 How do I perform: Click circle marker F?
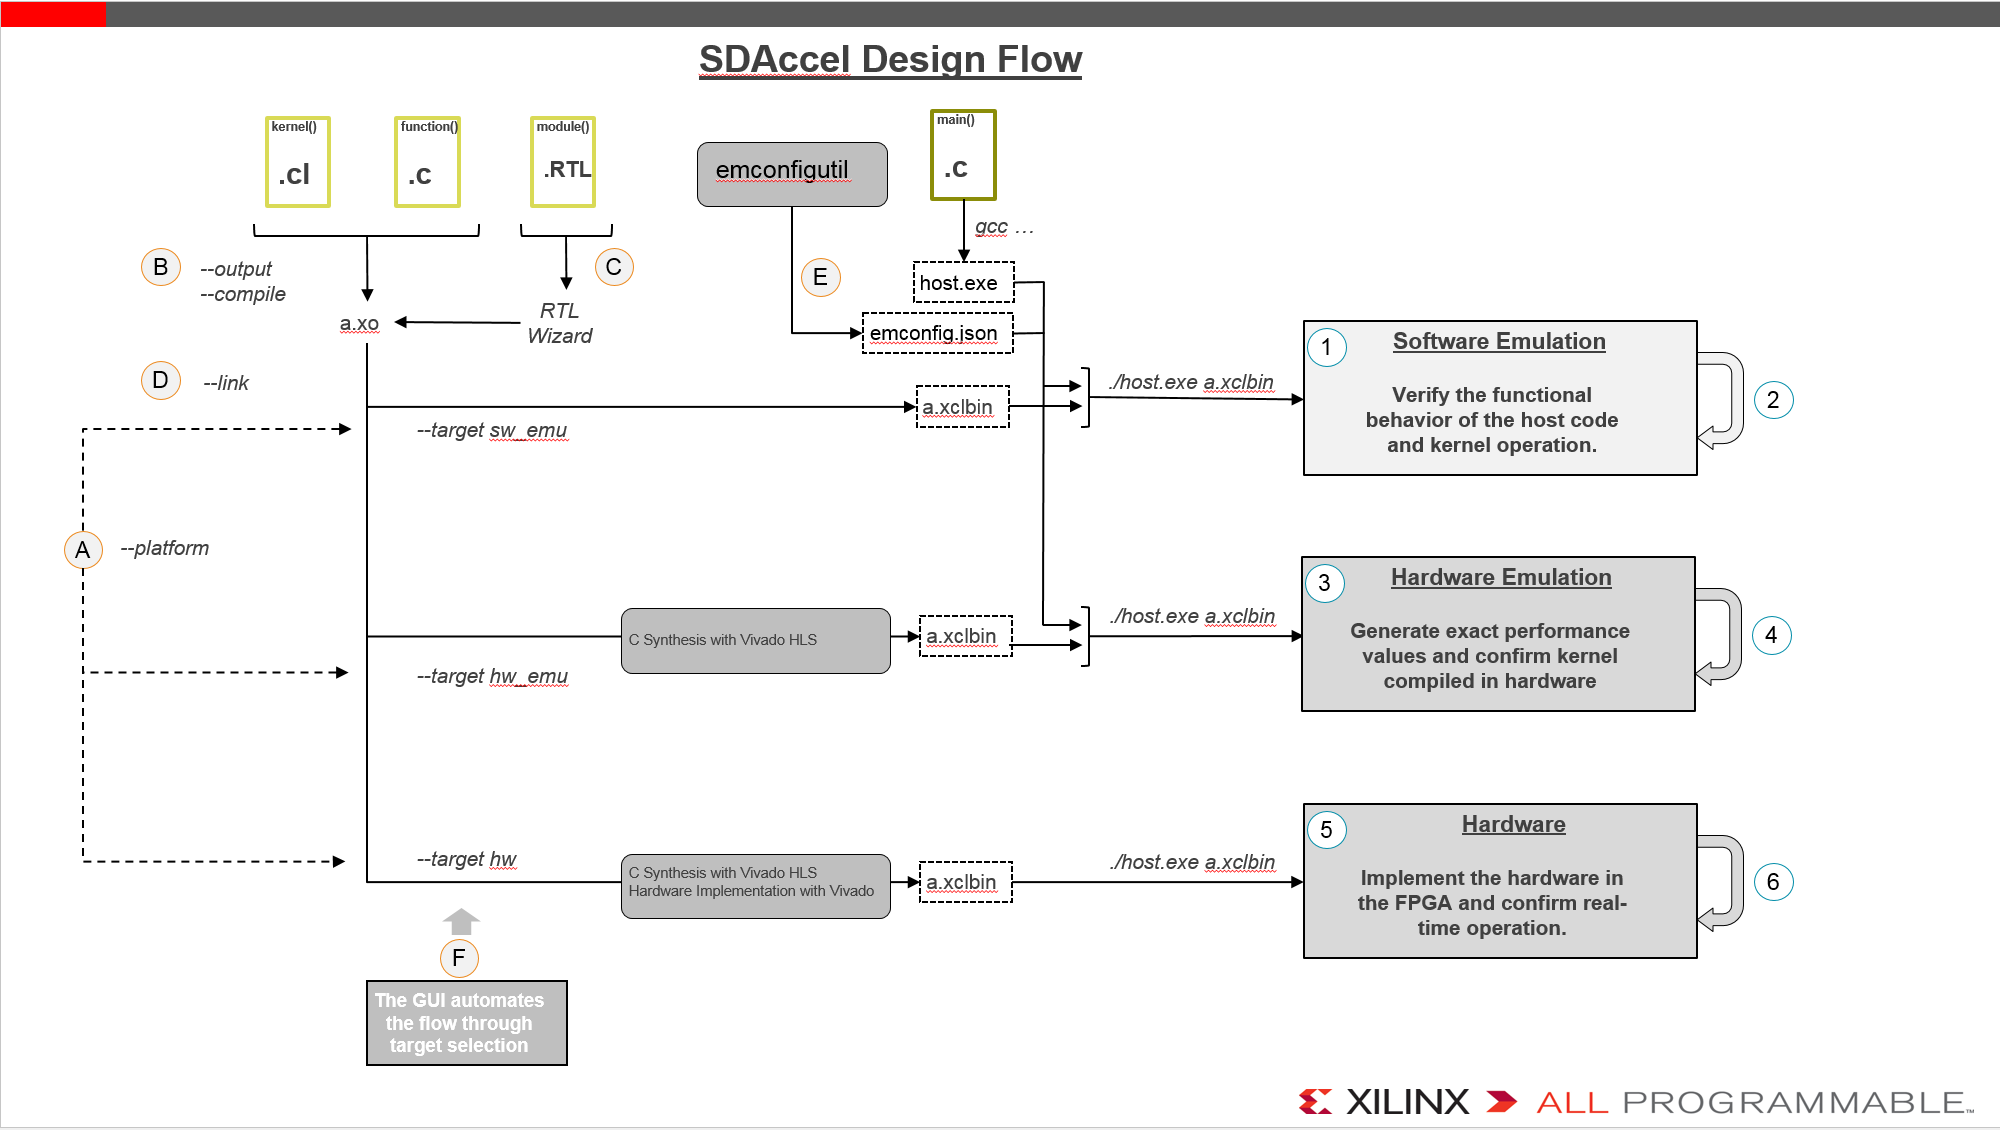459,958
